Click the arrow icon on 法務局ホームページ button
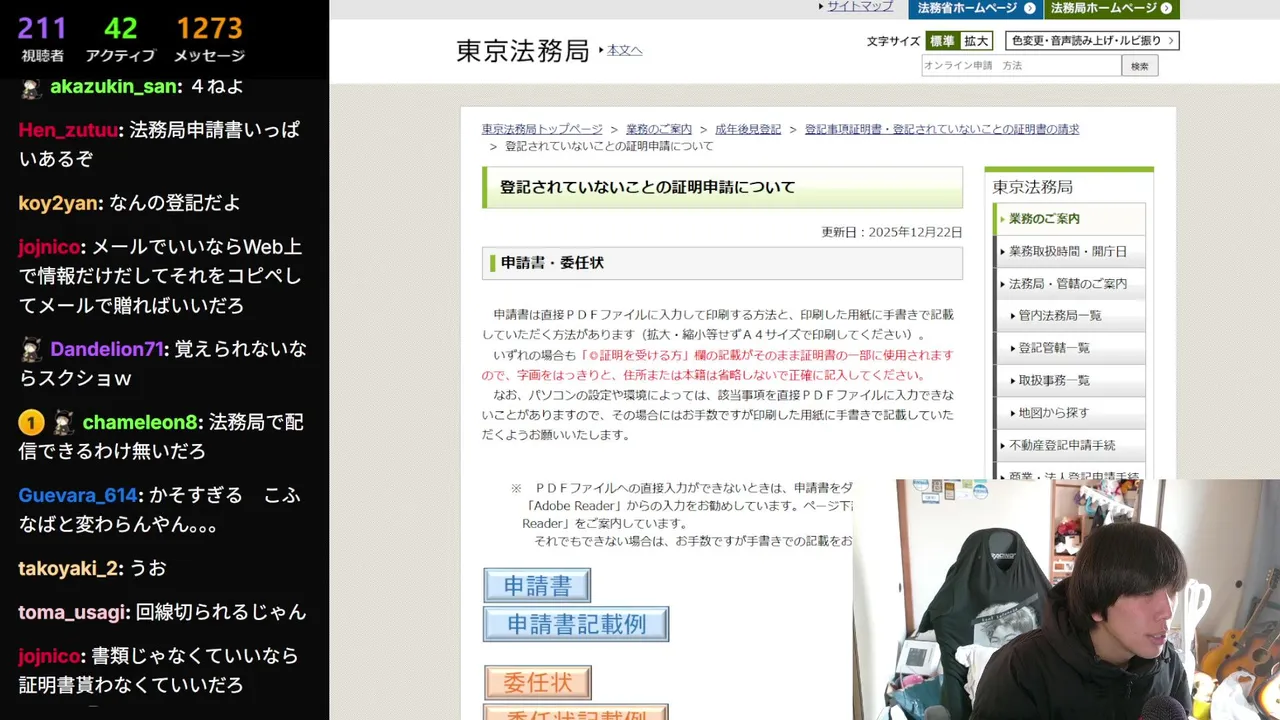The height and width of the screenshot is (720, 1280). [x=1166, y=8]
